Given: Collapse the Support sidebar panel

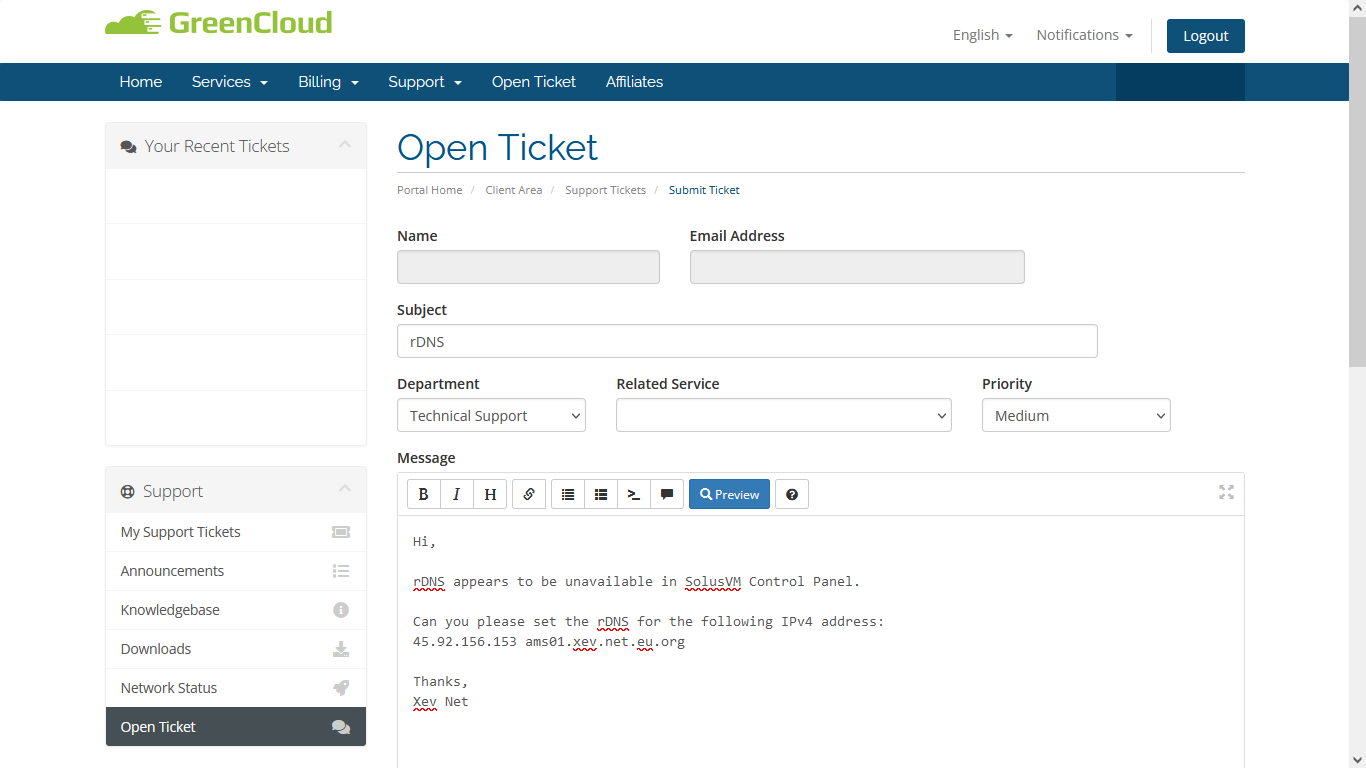Looking at the screenshot, I should click(x=344, y=490).
